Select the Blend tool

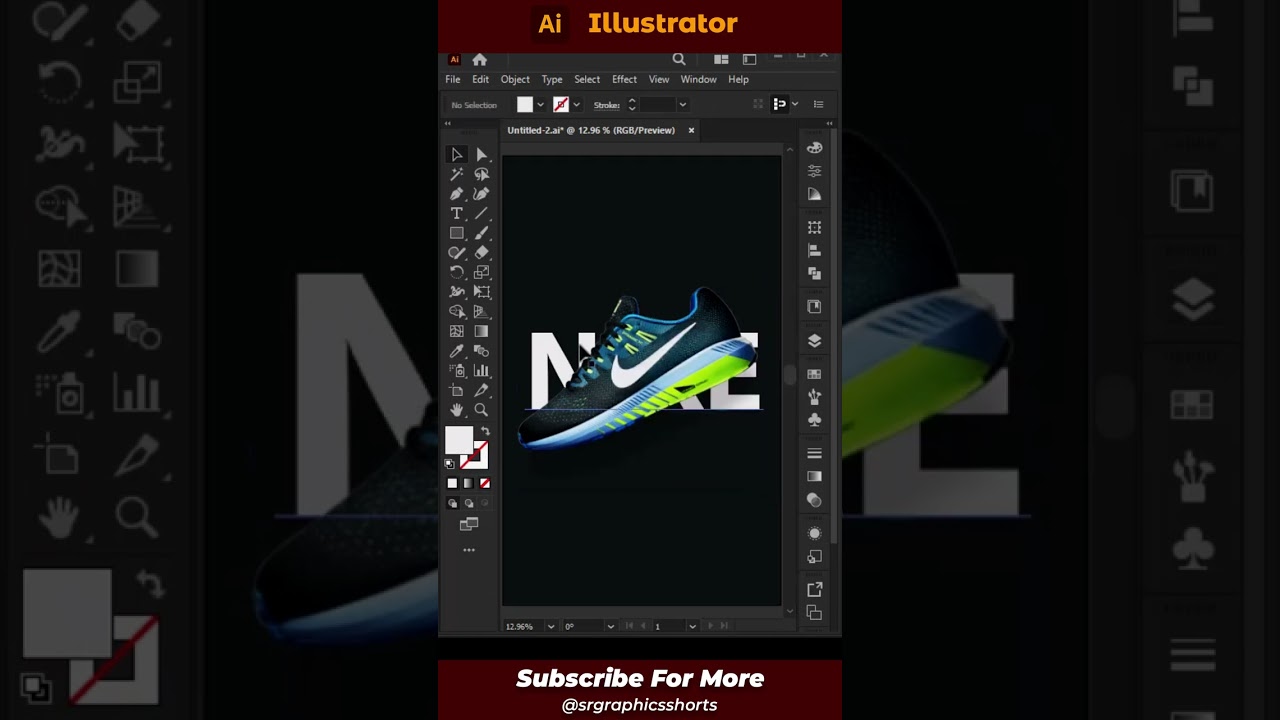pos(481,351)
